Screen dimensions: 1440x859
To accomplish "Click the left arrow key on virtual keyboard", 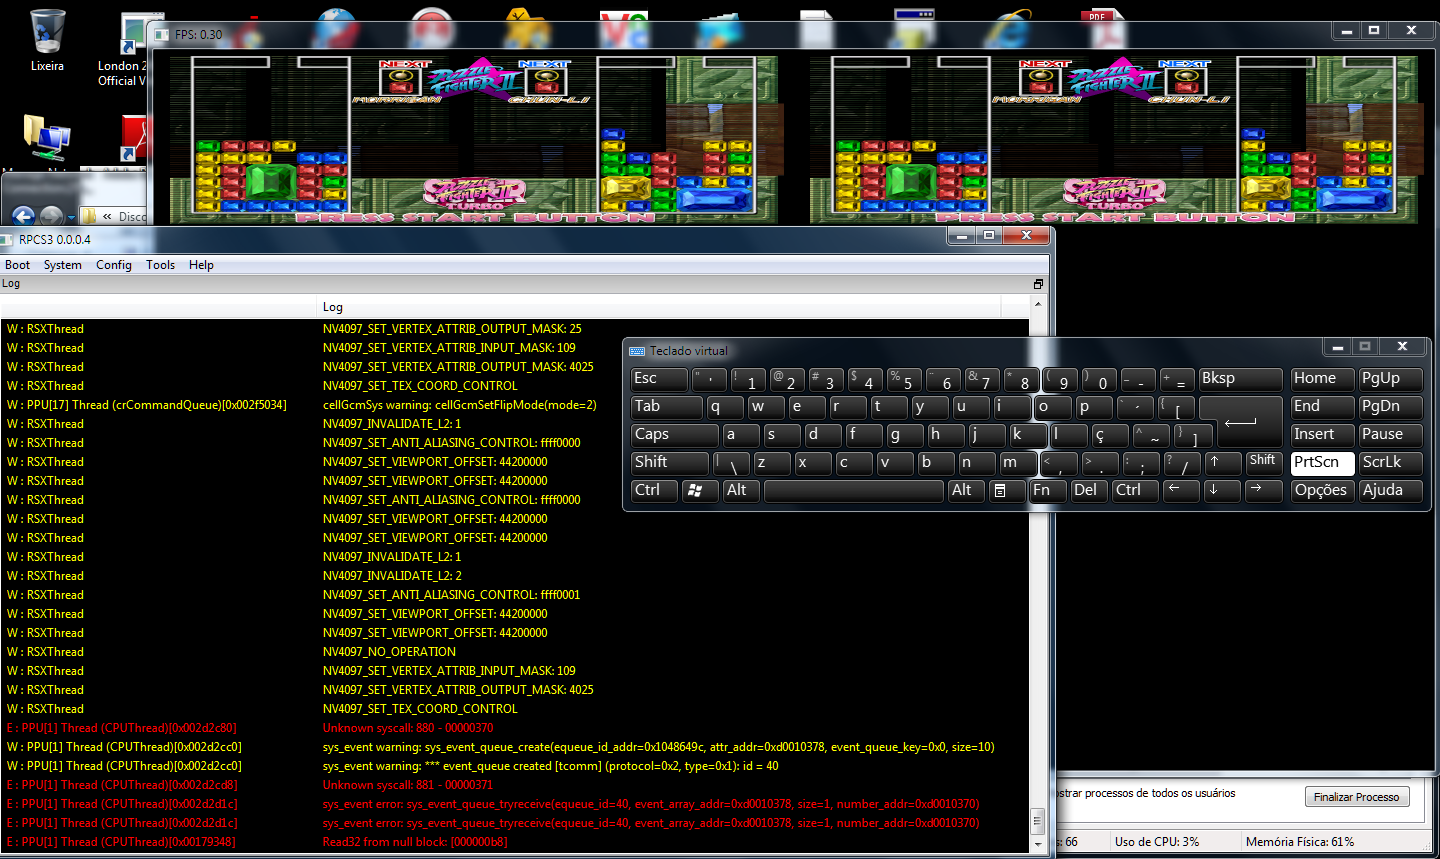I will pyautogui.click(x=1181, y=491).
